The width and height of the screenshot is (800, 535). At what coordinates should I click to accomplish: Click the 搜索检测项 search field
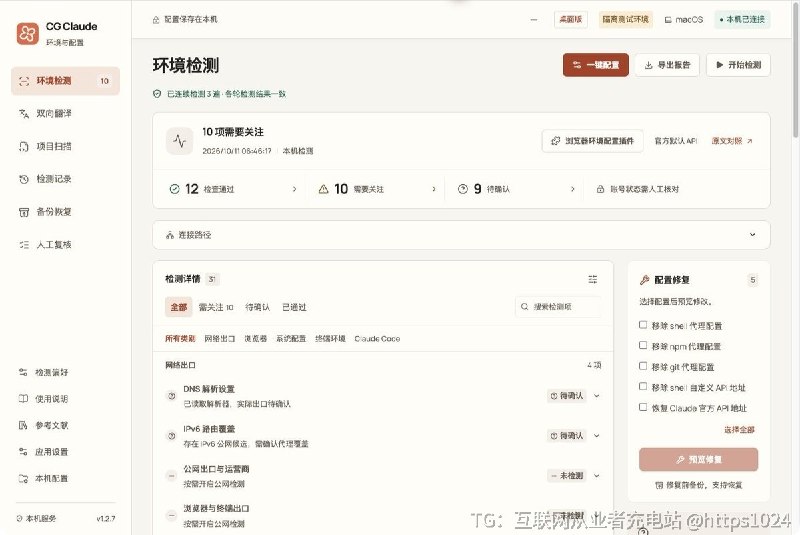pyautogui.click(x=558, y=307)
